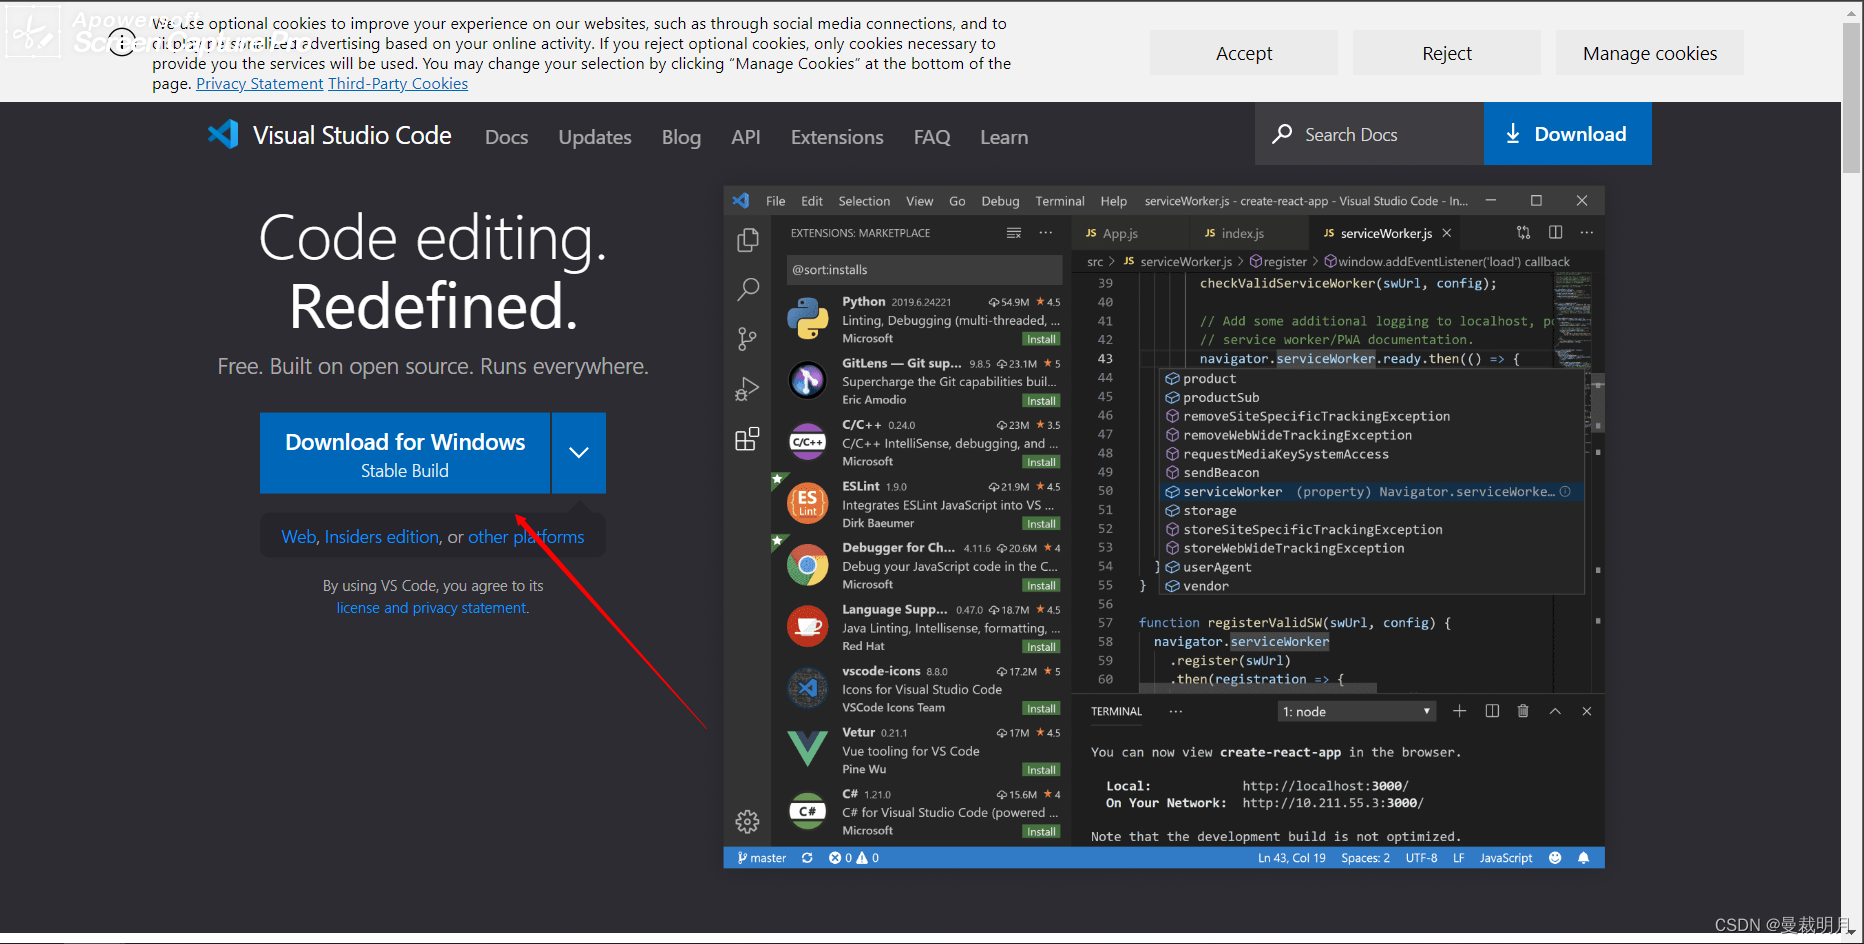Click the @sort:installs search box
The image size is (1864, 944).
click(x=924, y=270)
